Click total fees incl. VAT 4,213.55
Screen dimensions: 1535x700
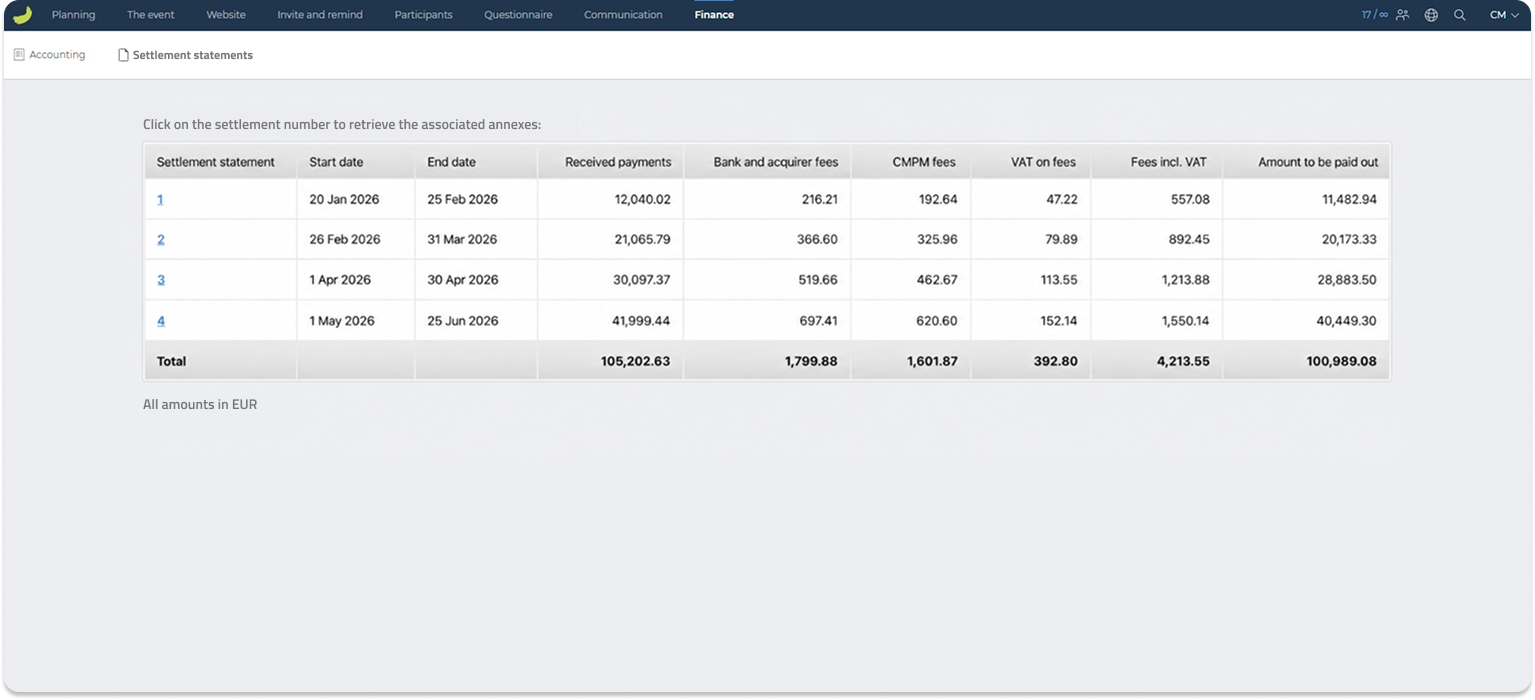tap(1183, 361)
